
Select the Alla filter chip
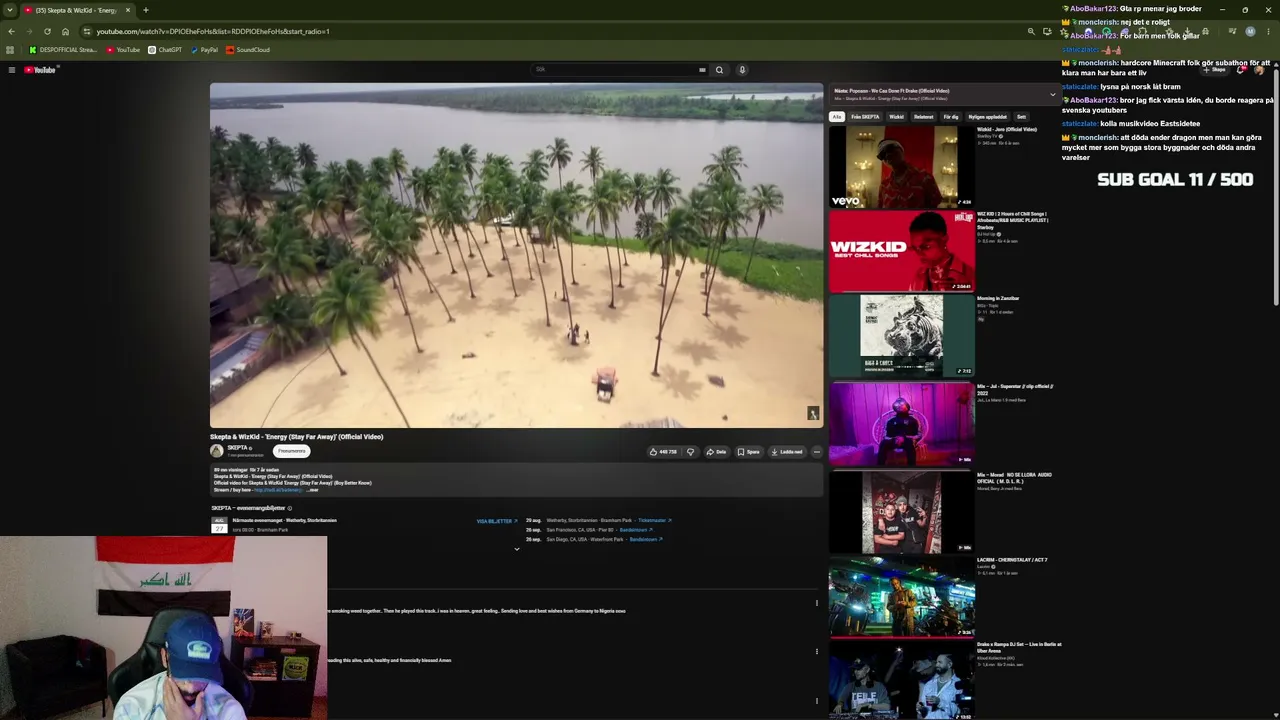837,117
